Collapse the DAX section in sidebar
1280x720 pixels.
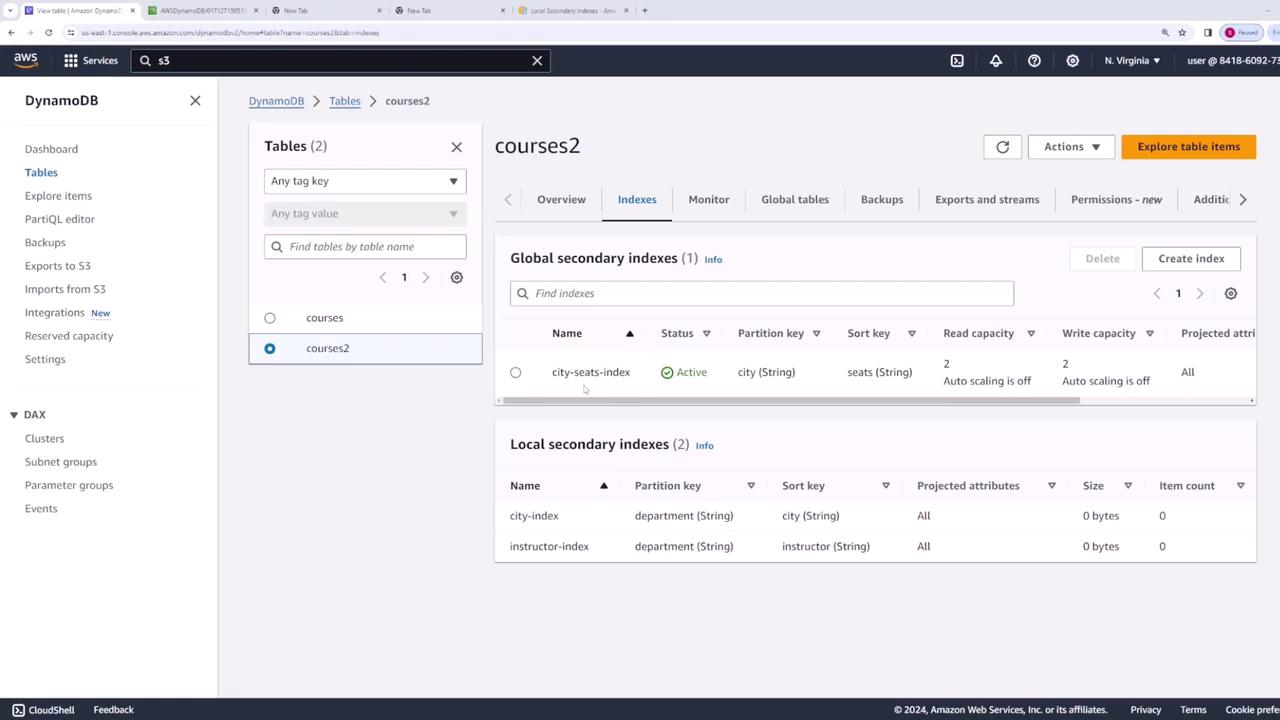14,415
